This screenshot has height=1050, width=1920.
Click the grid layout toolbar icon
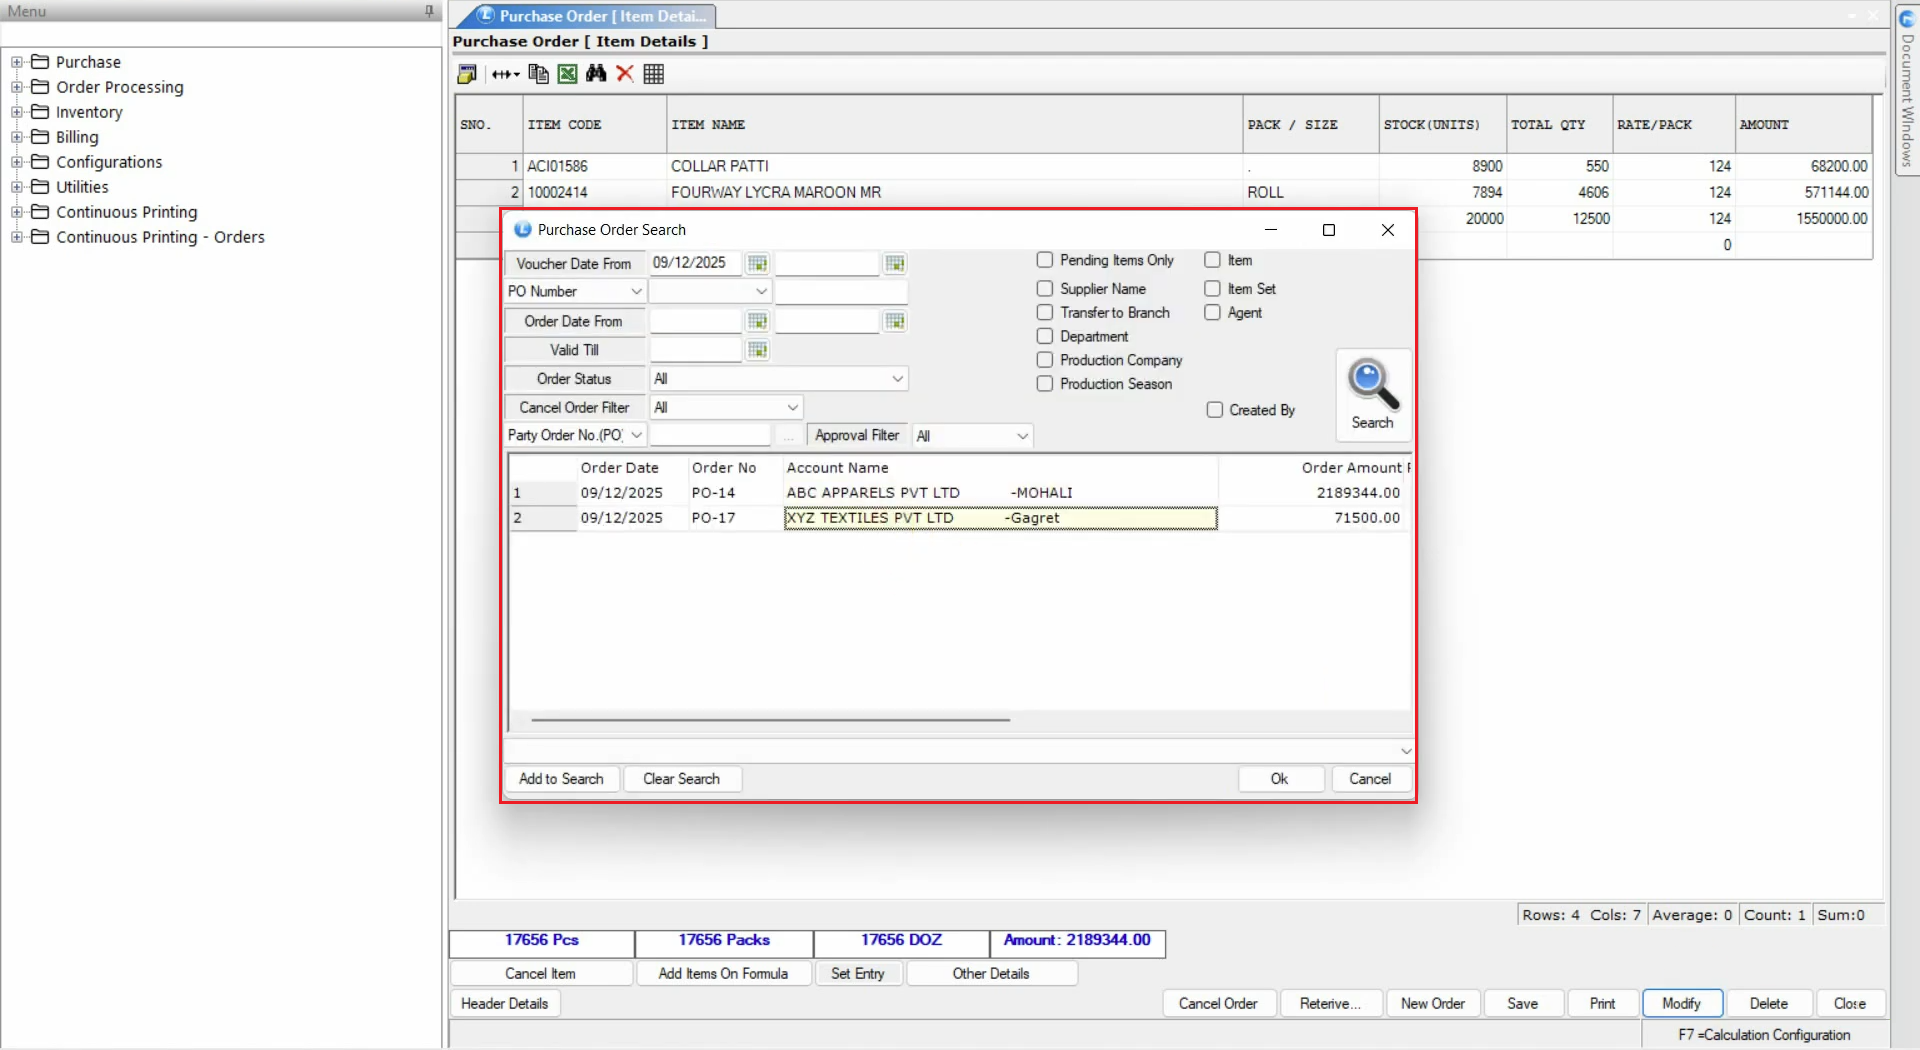tap(654, 74)
